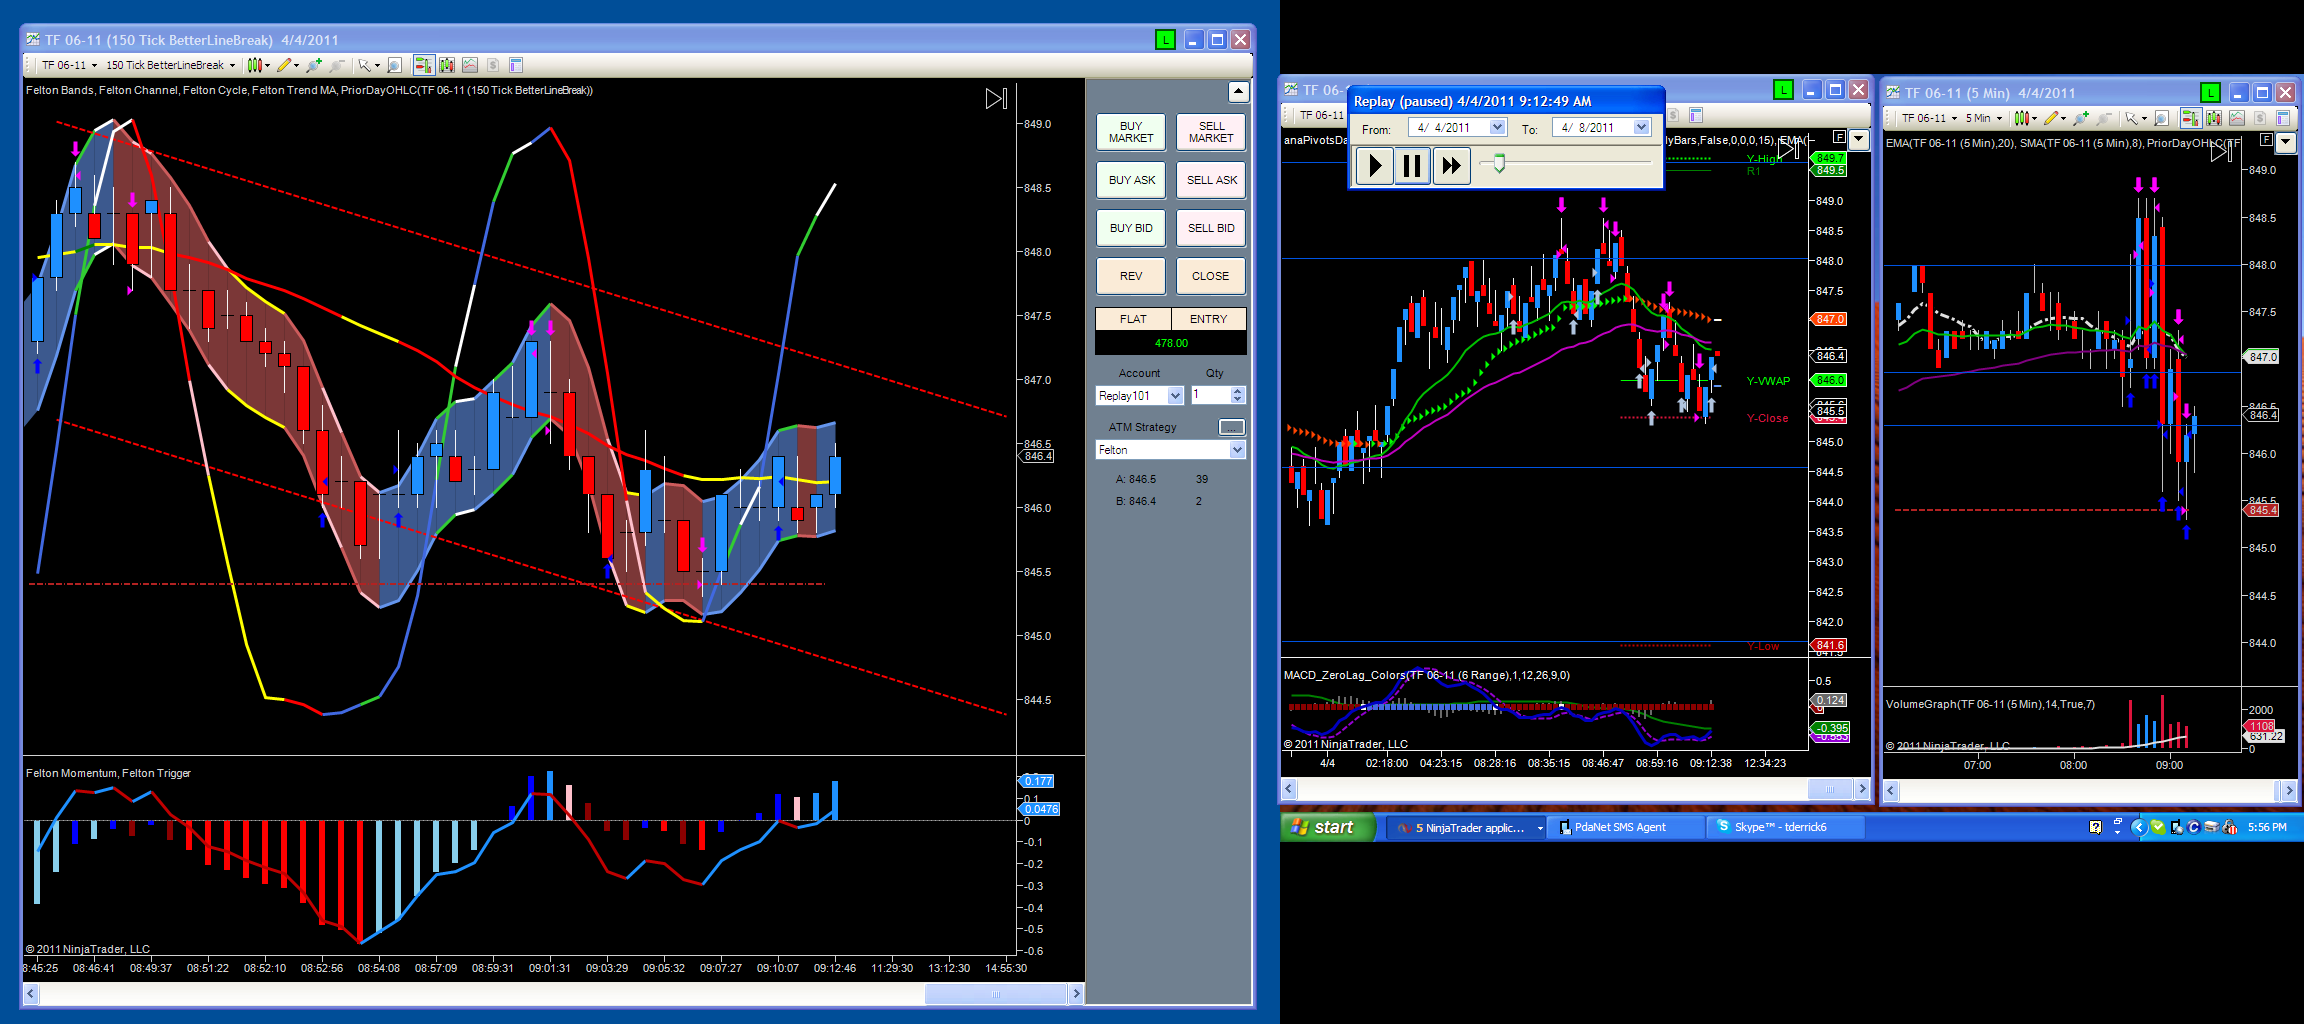
Task: Play the market replay
Action: point(1375,165)
